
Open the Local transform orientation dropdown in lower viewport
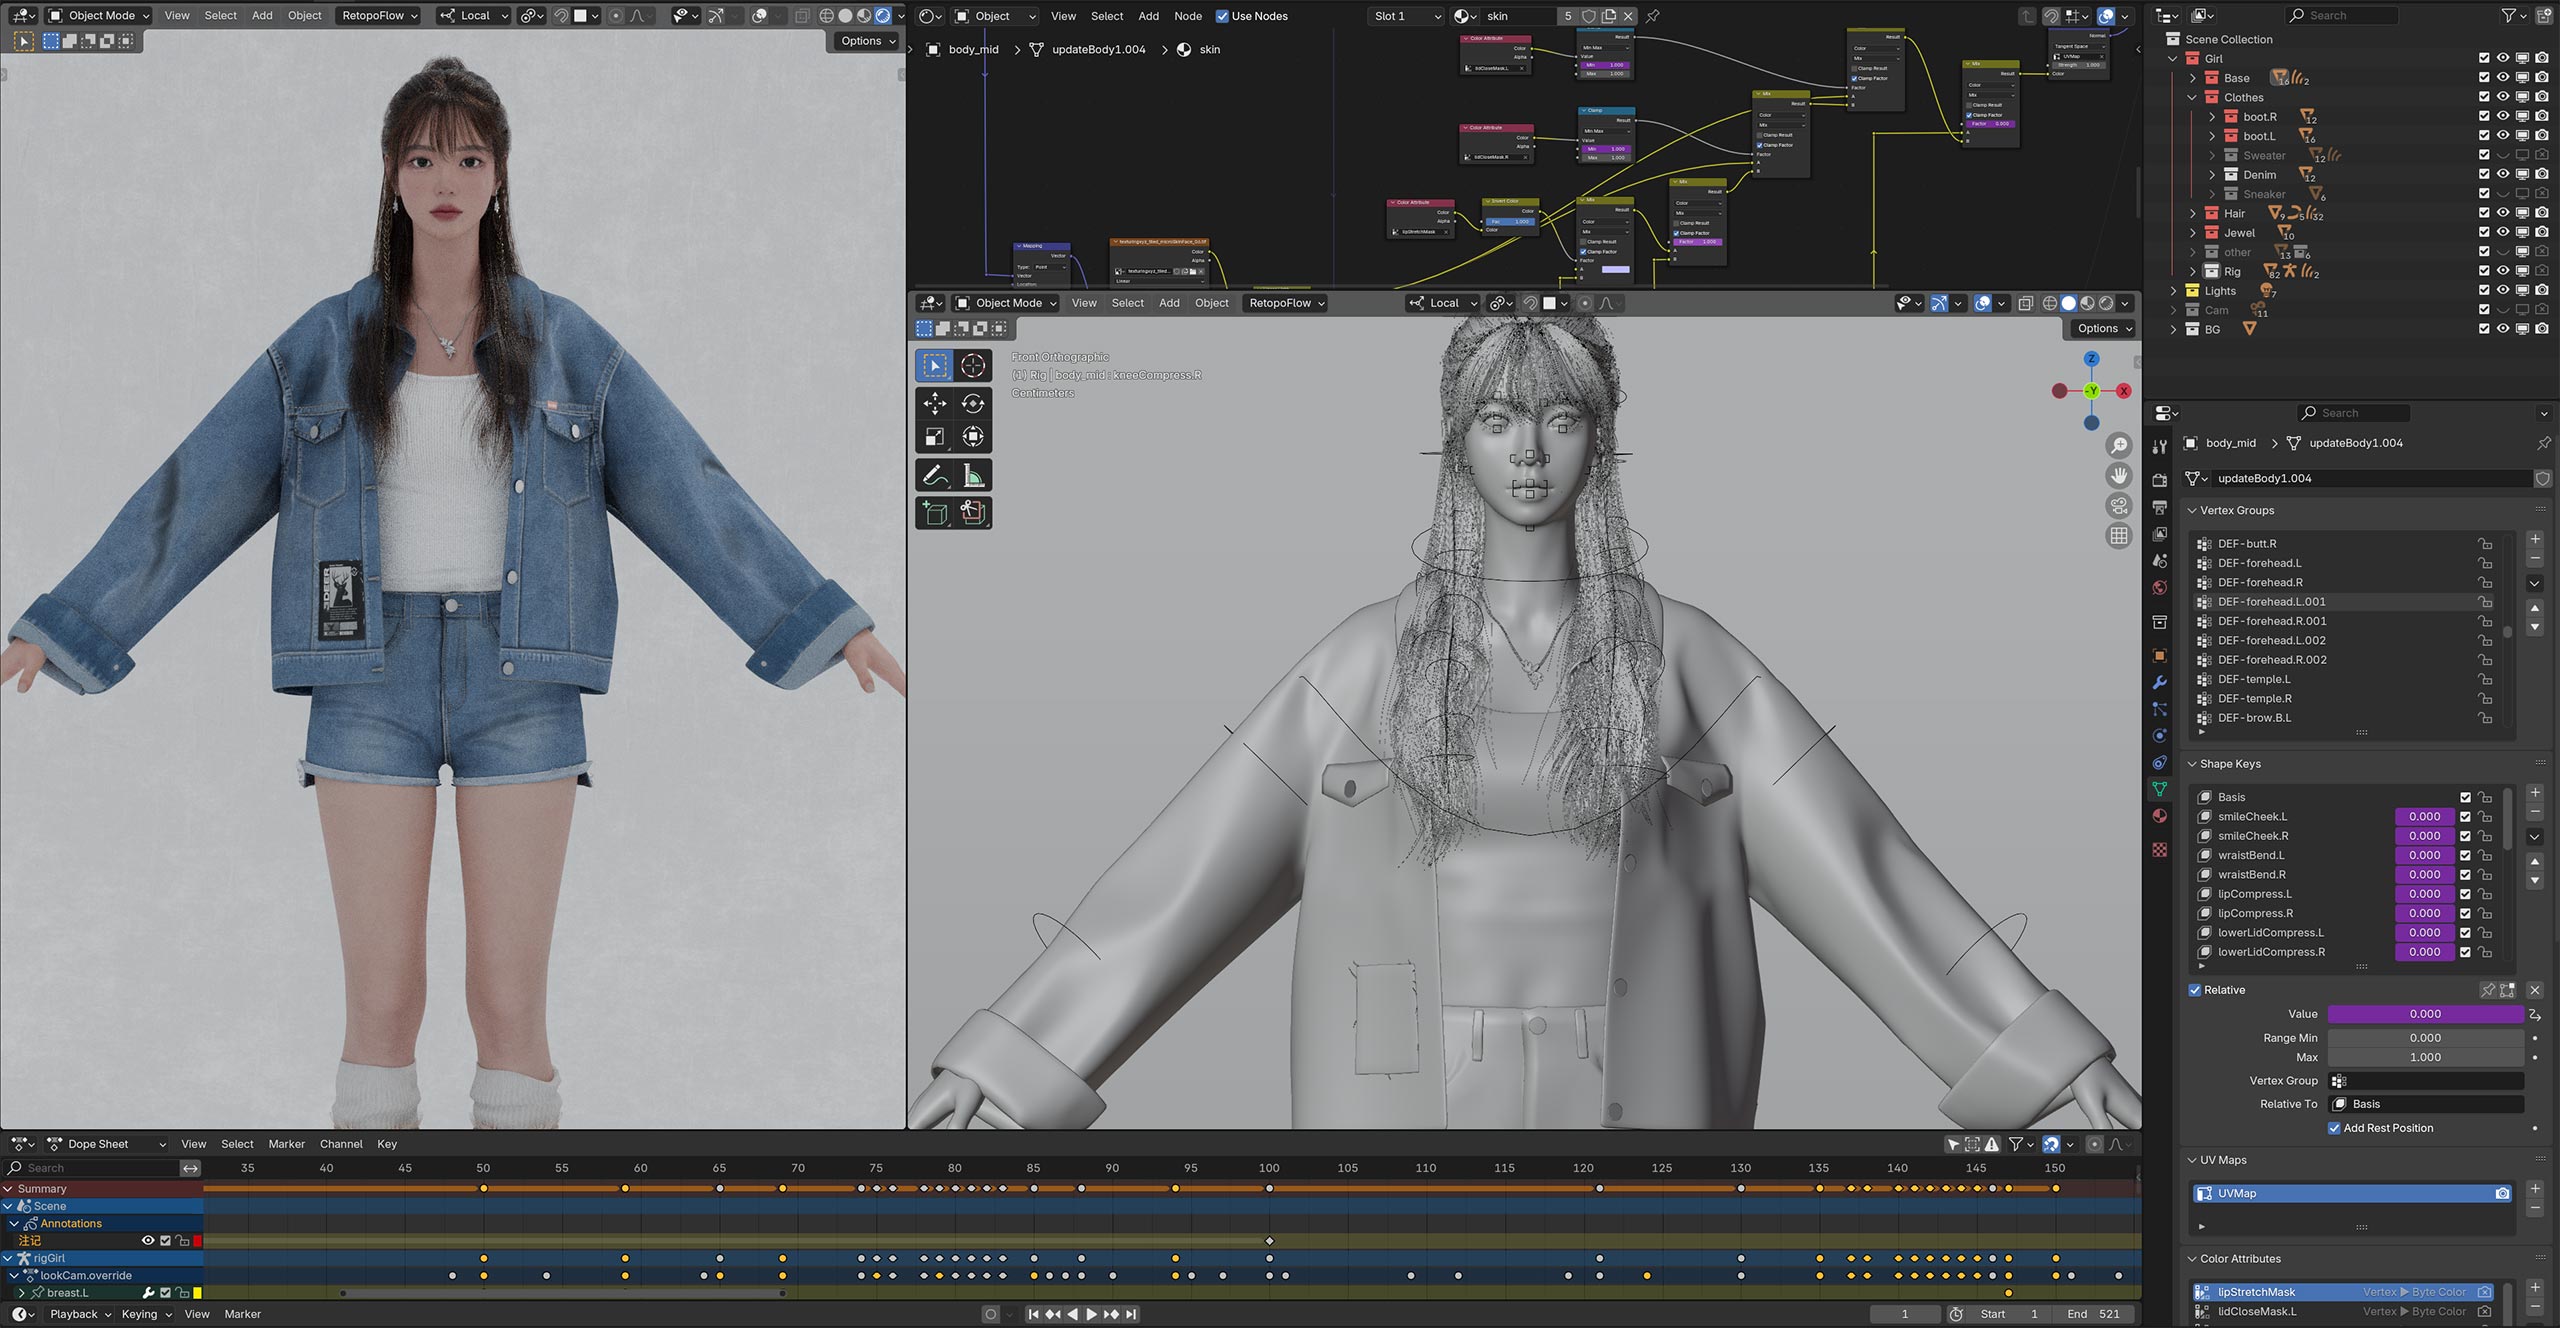1443,303
